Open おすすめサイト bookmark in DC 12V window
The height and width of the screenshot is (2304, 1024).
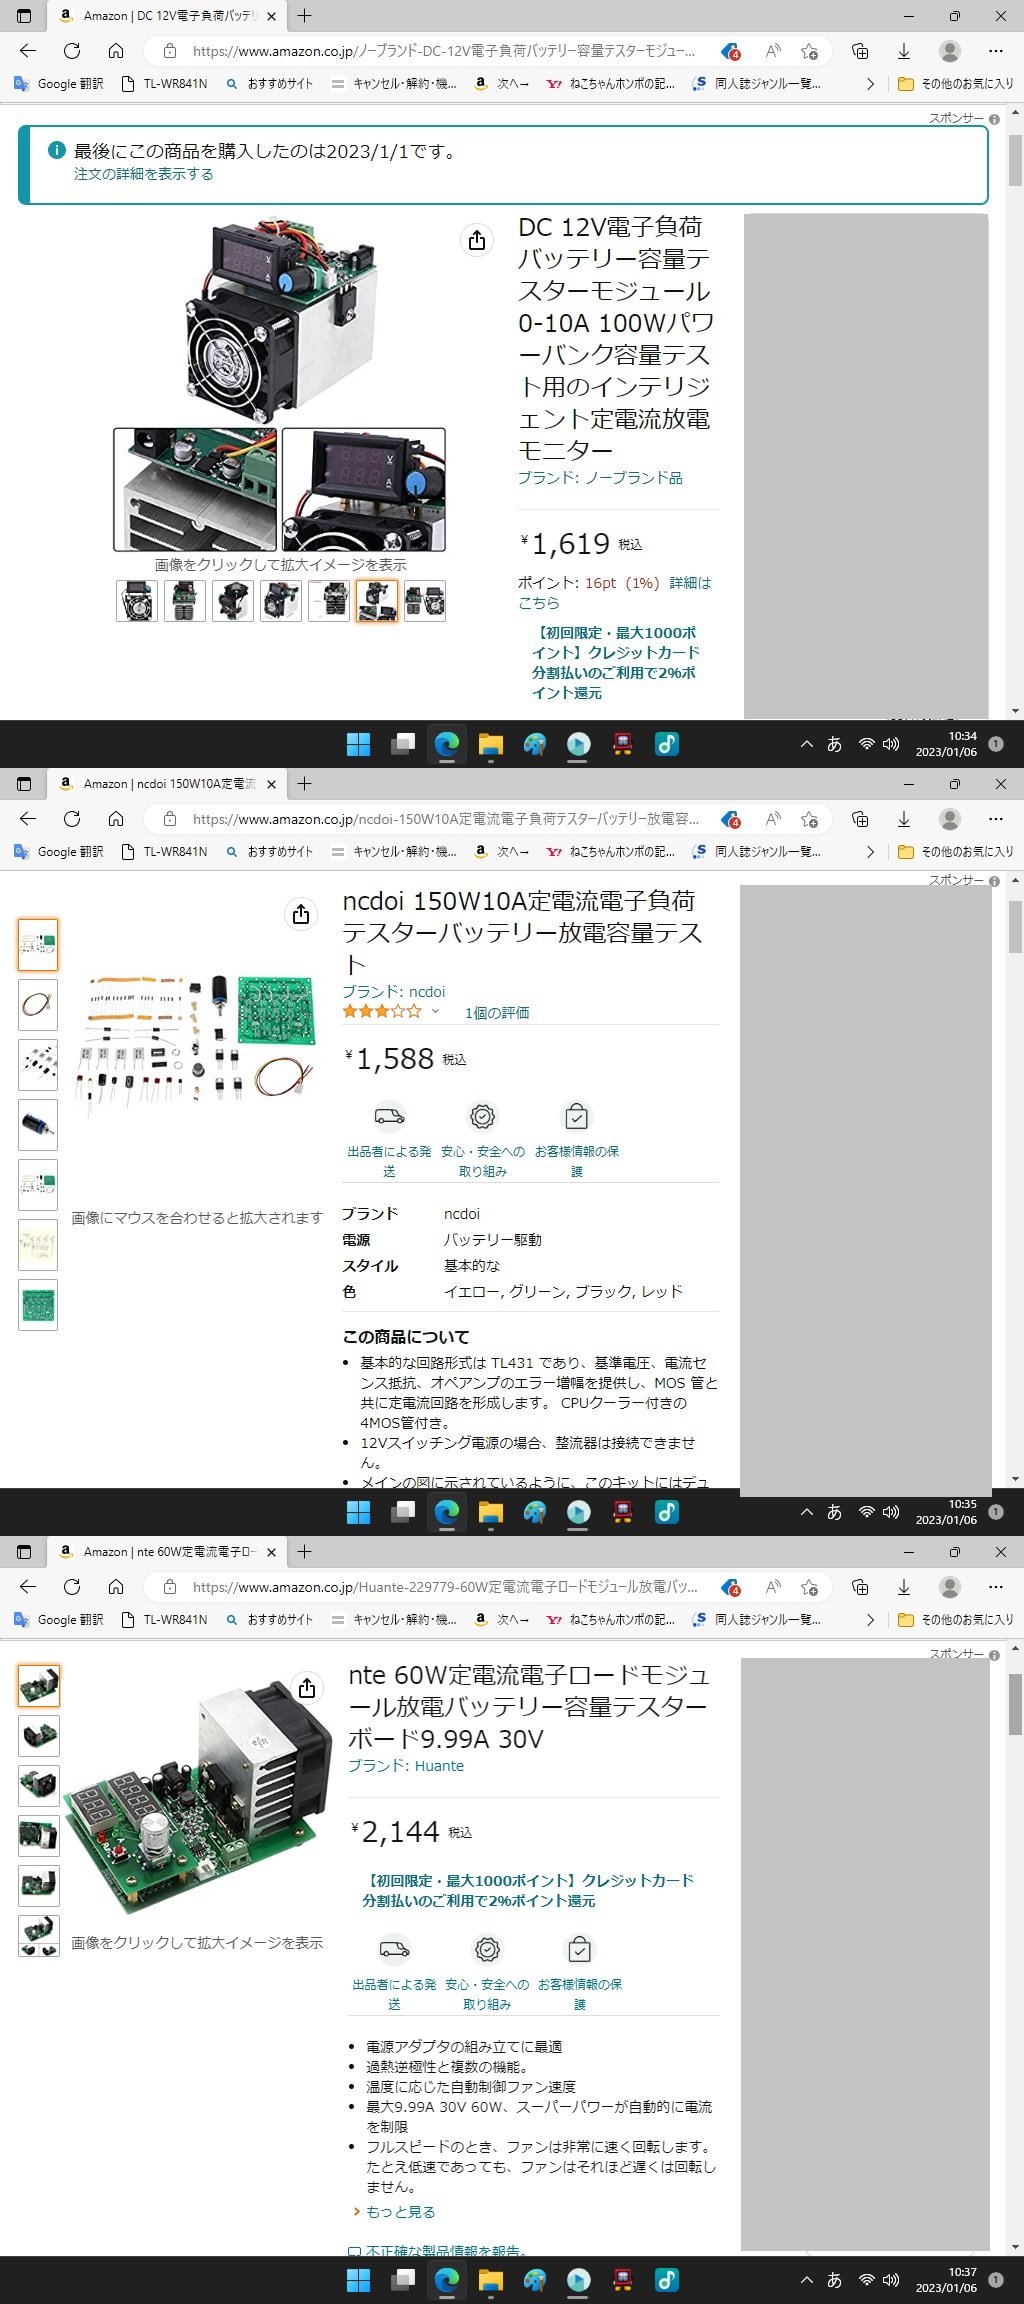tap(269, 84)
